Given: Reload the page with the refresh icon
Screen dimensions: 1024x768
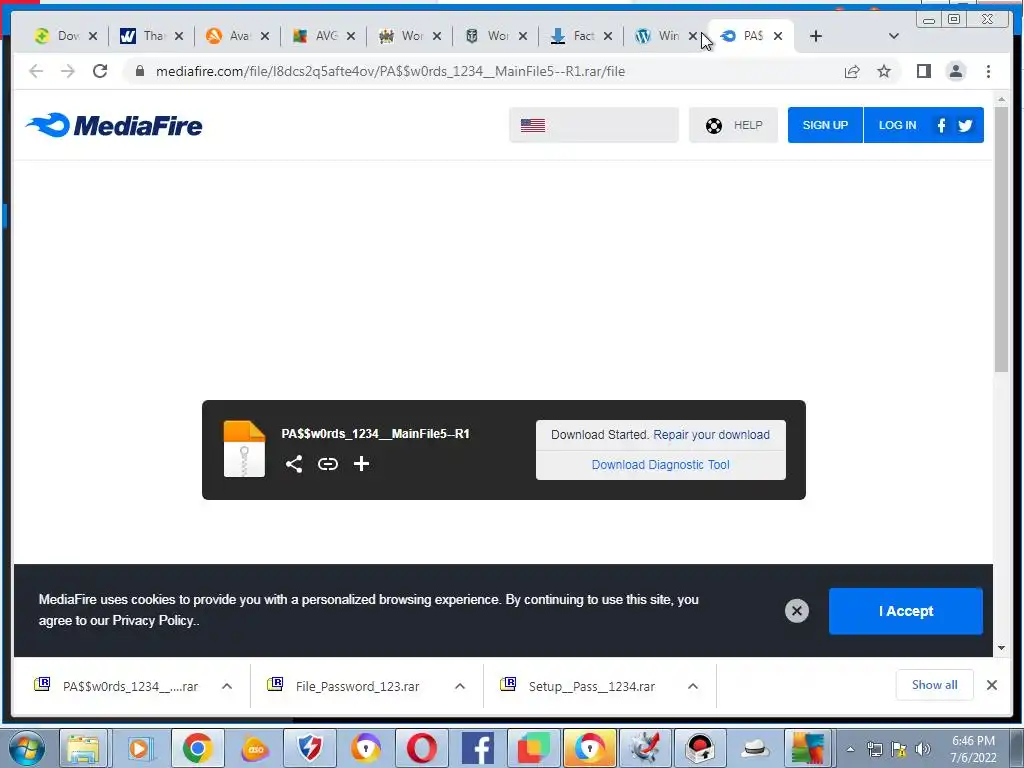Looking at the screenshot, I should tap(100, 71).
